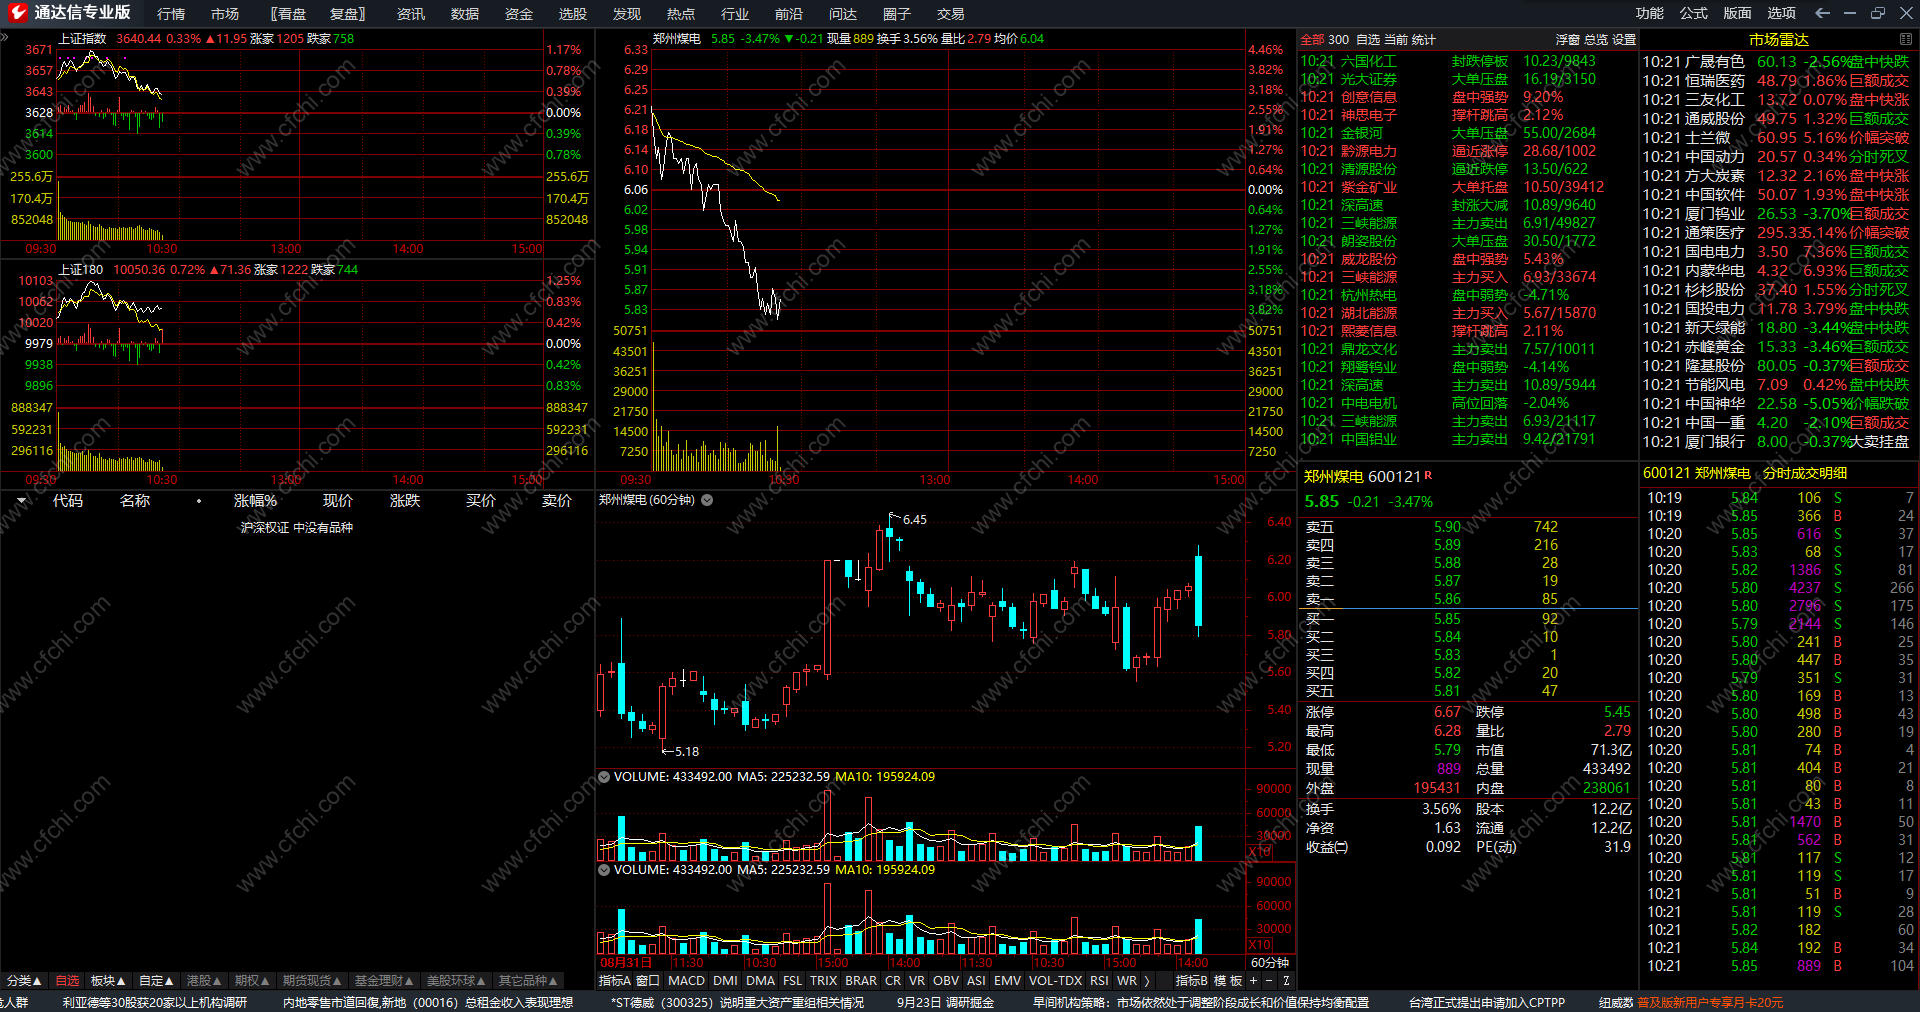
Task: Select the MACD indicator tab
Action: pos(686,981)
